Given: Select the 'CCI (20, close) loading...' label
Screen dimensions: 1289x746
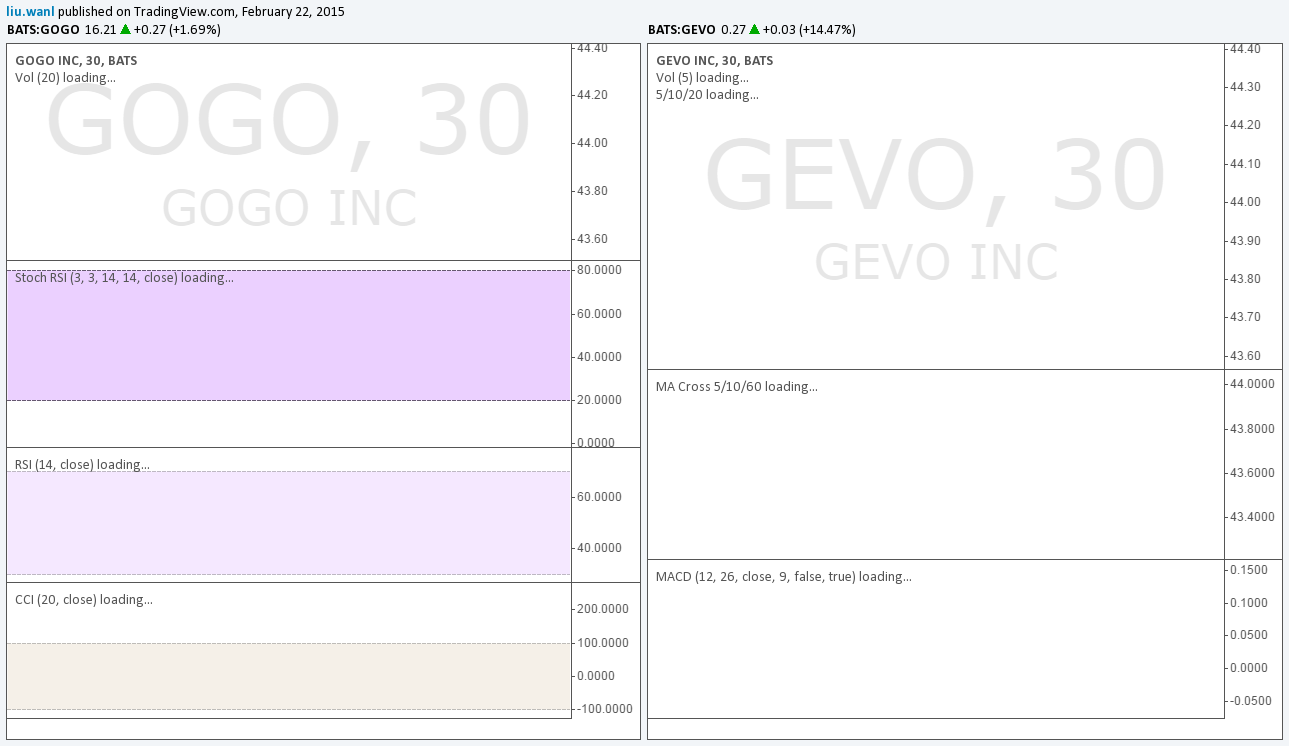Looking at the screenshot, I should coord(84,600).
